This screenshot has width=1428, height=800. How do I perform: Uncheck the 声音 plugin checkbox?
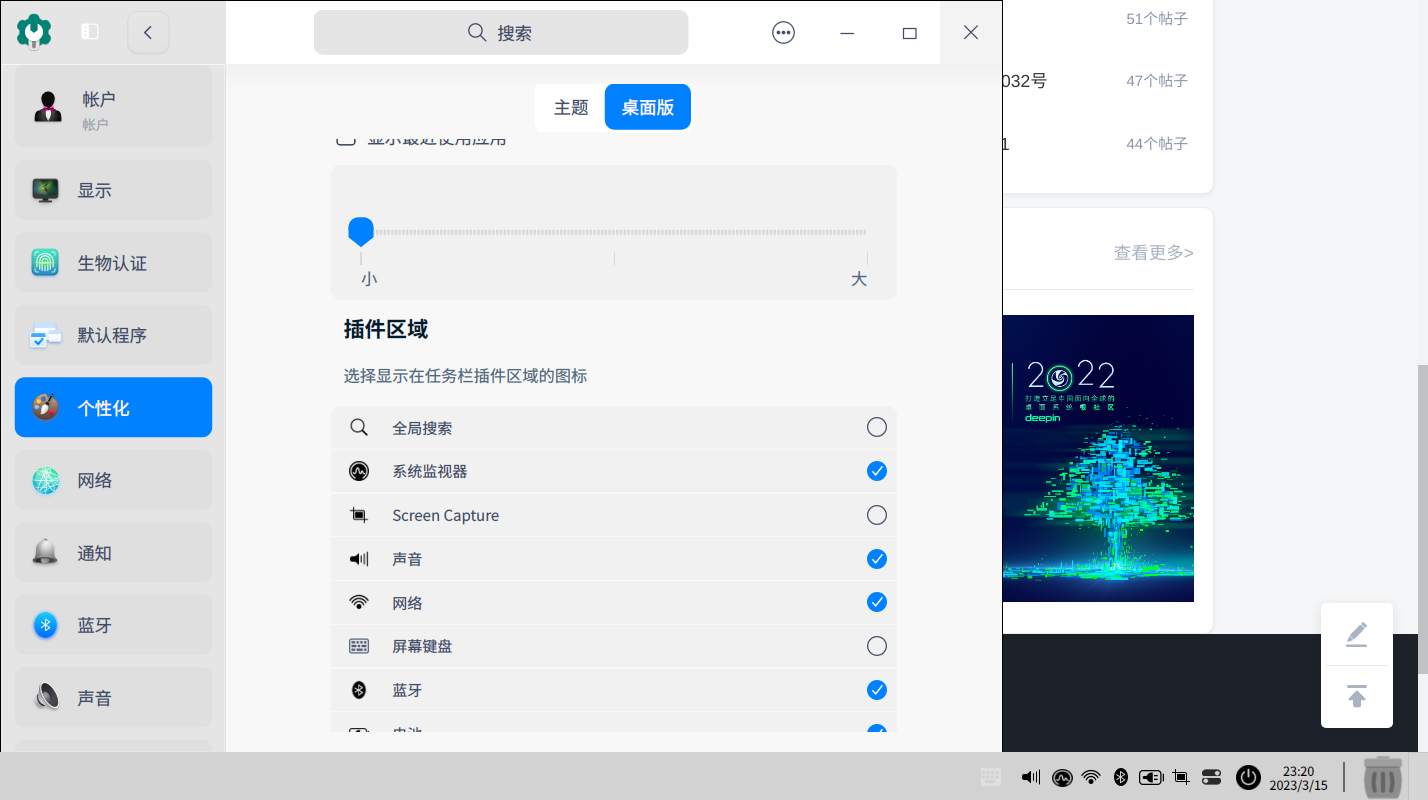(x=877, y=559)
